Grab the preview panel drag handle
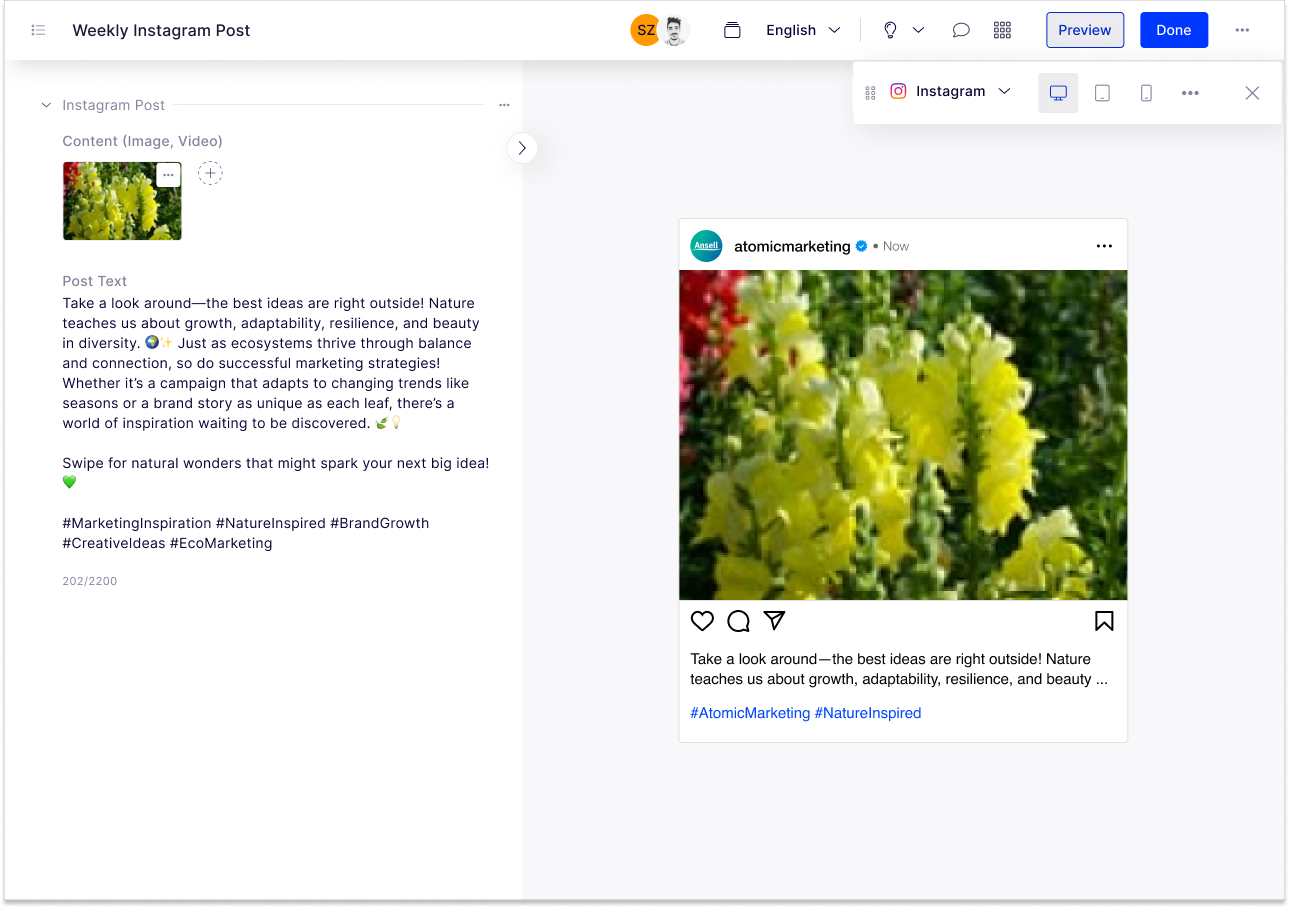1289x908 pixels. point(870,92)
